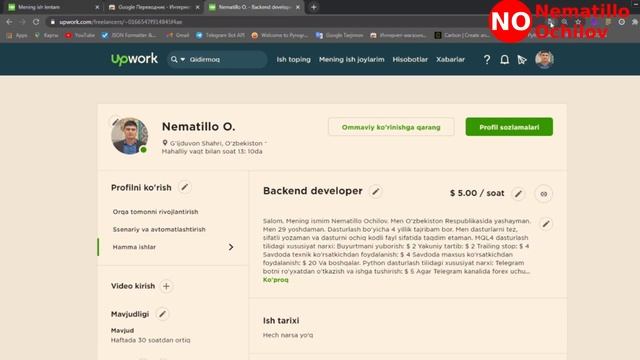The width and height of the screenshot is (640, 360).
Task: Open the Gmail bookmark
Action: [x=178, y=36]
